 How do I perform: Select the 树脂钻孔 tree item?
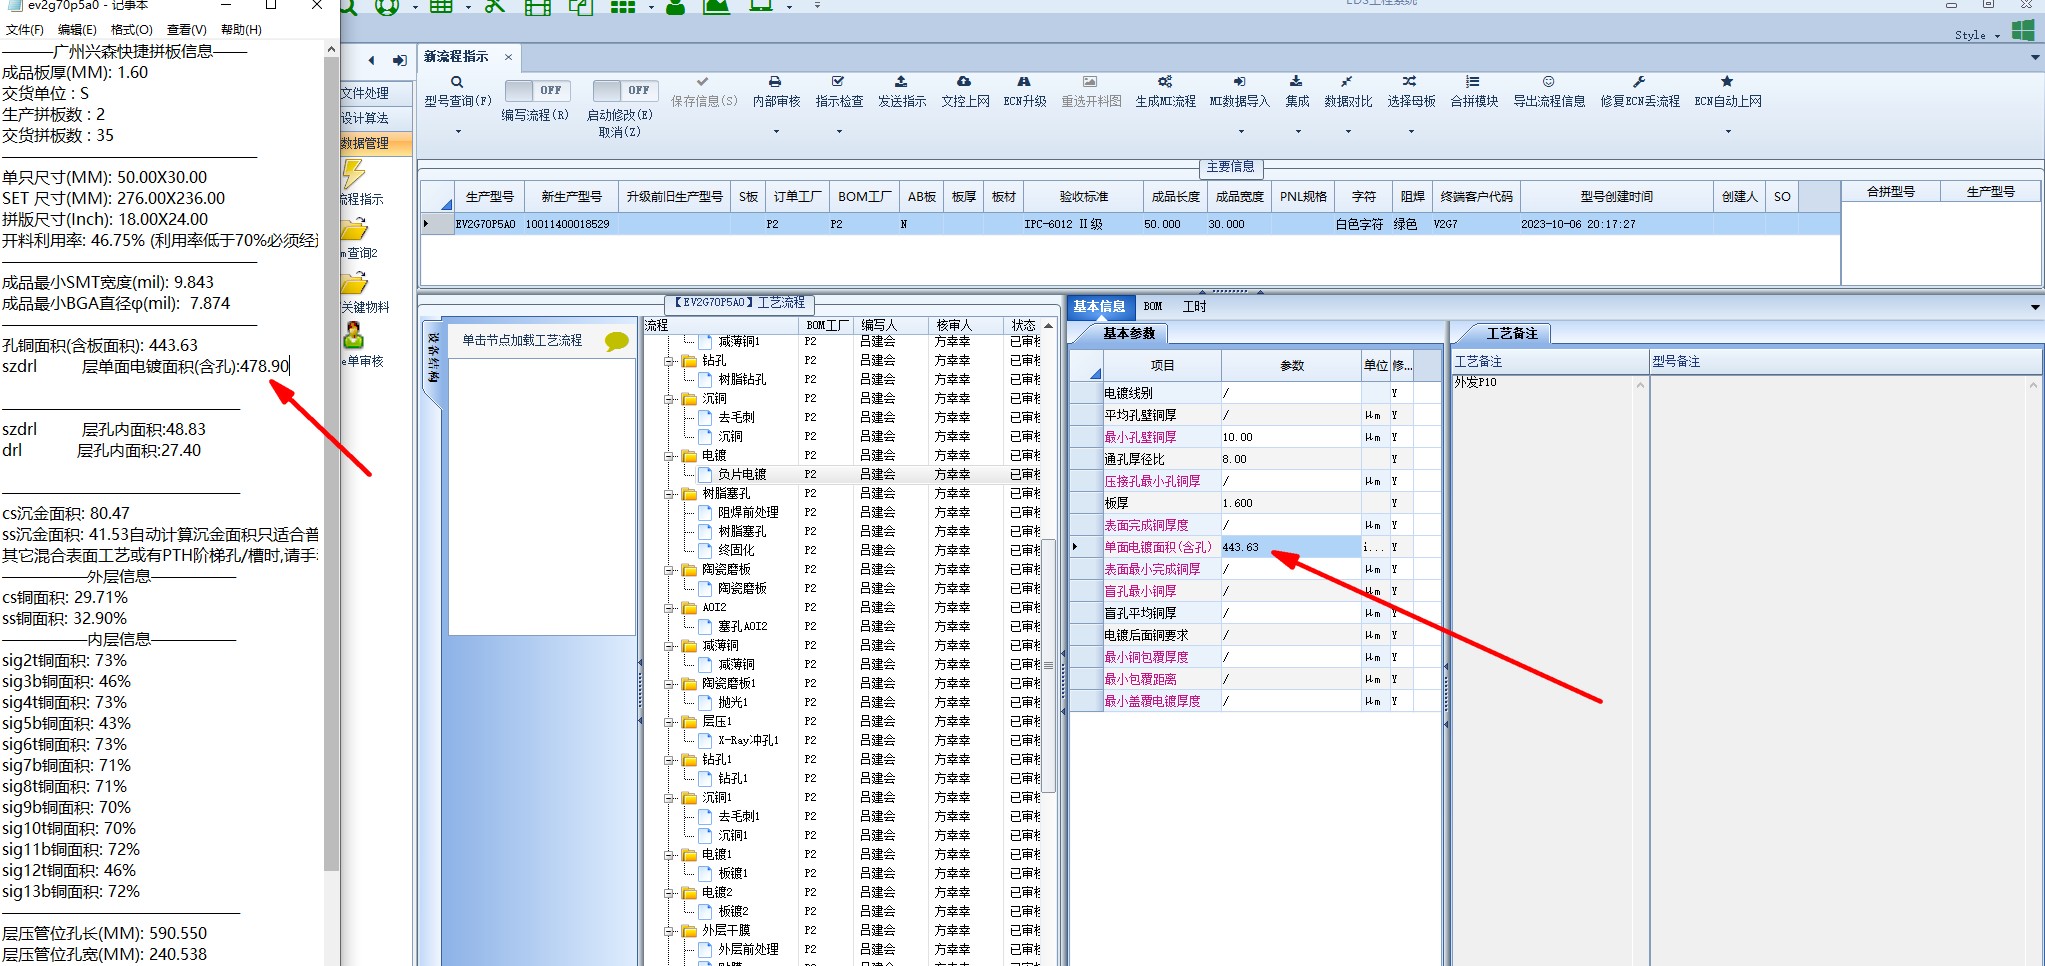tap(742, 380)
